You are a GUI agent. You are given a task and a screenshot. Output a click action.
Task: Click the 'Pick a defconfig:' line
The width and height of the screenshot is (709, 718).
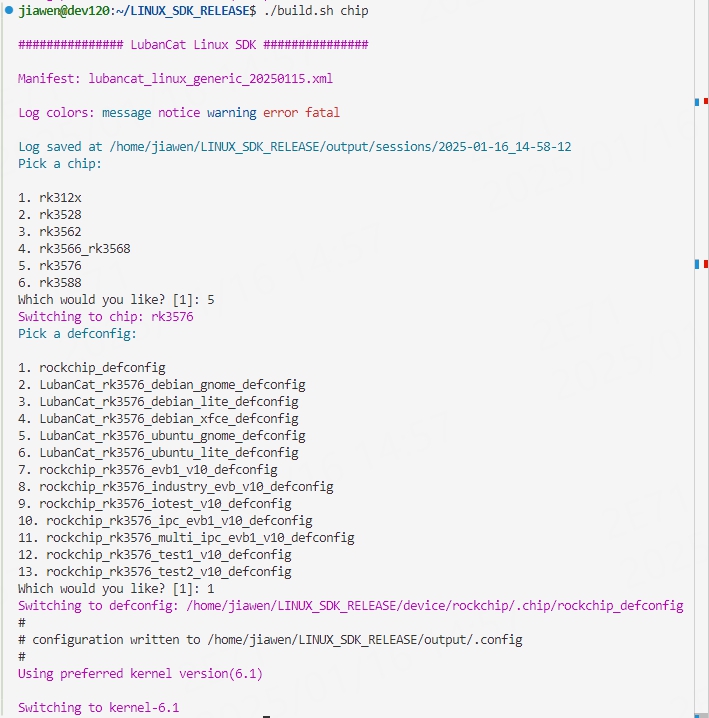(77, 334)
